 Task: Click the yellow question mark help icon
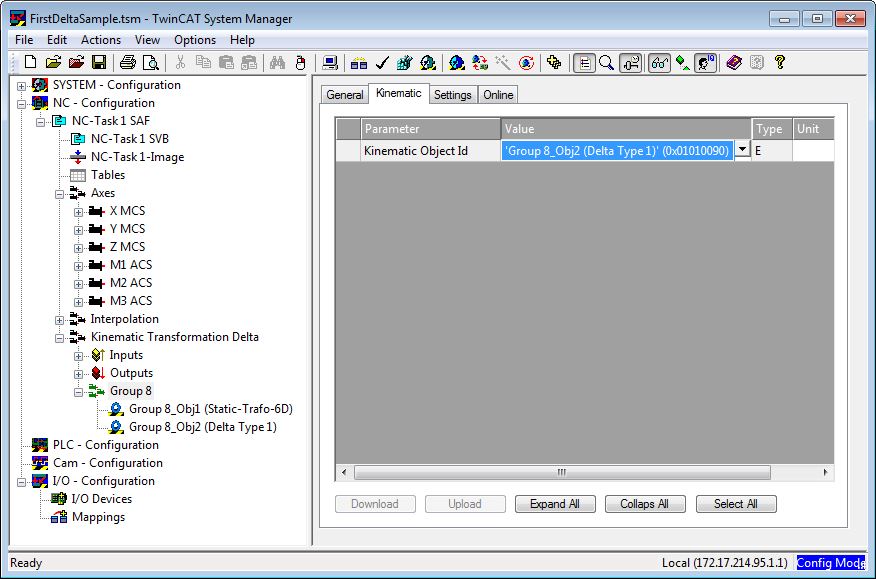pos(780,63)
